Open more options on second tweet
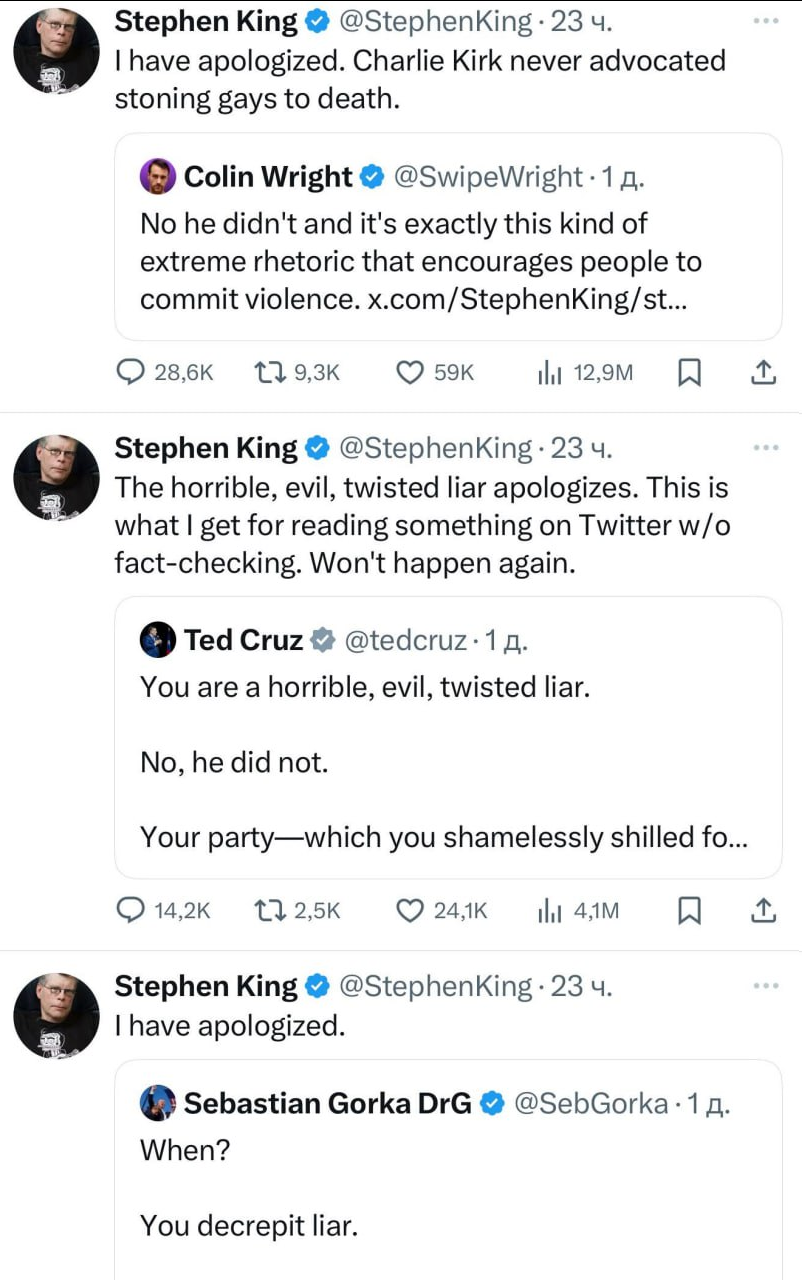802x1280 pixels. pos(765,447)
